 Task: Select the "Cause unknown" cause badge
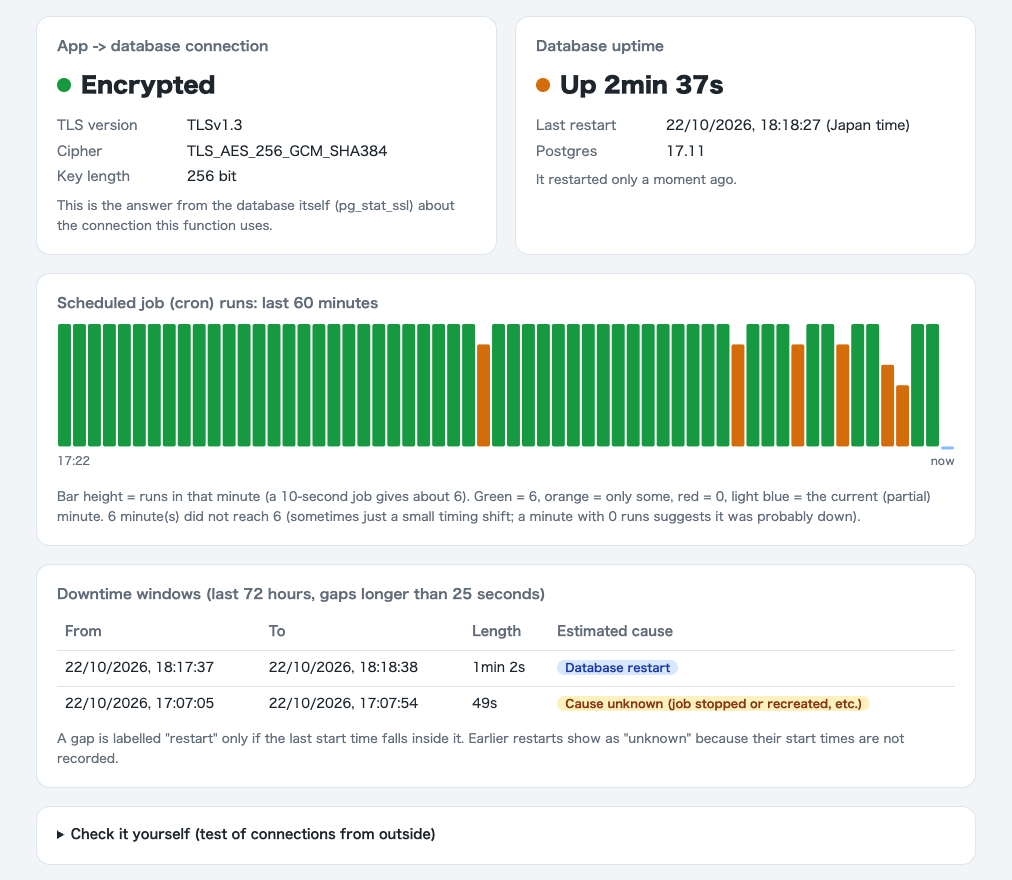point(713,704)
